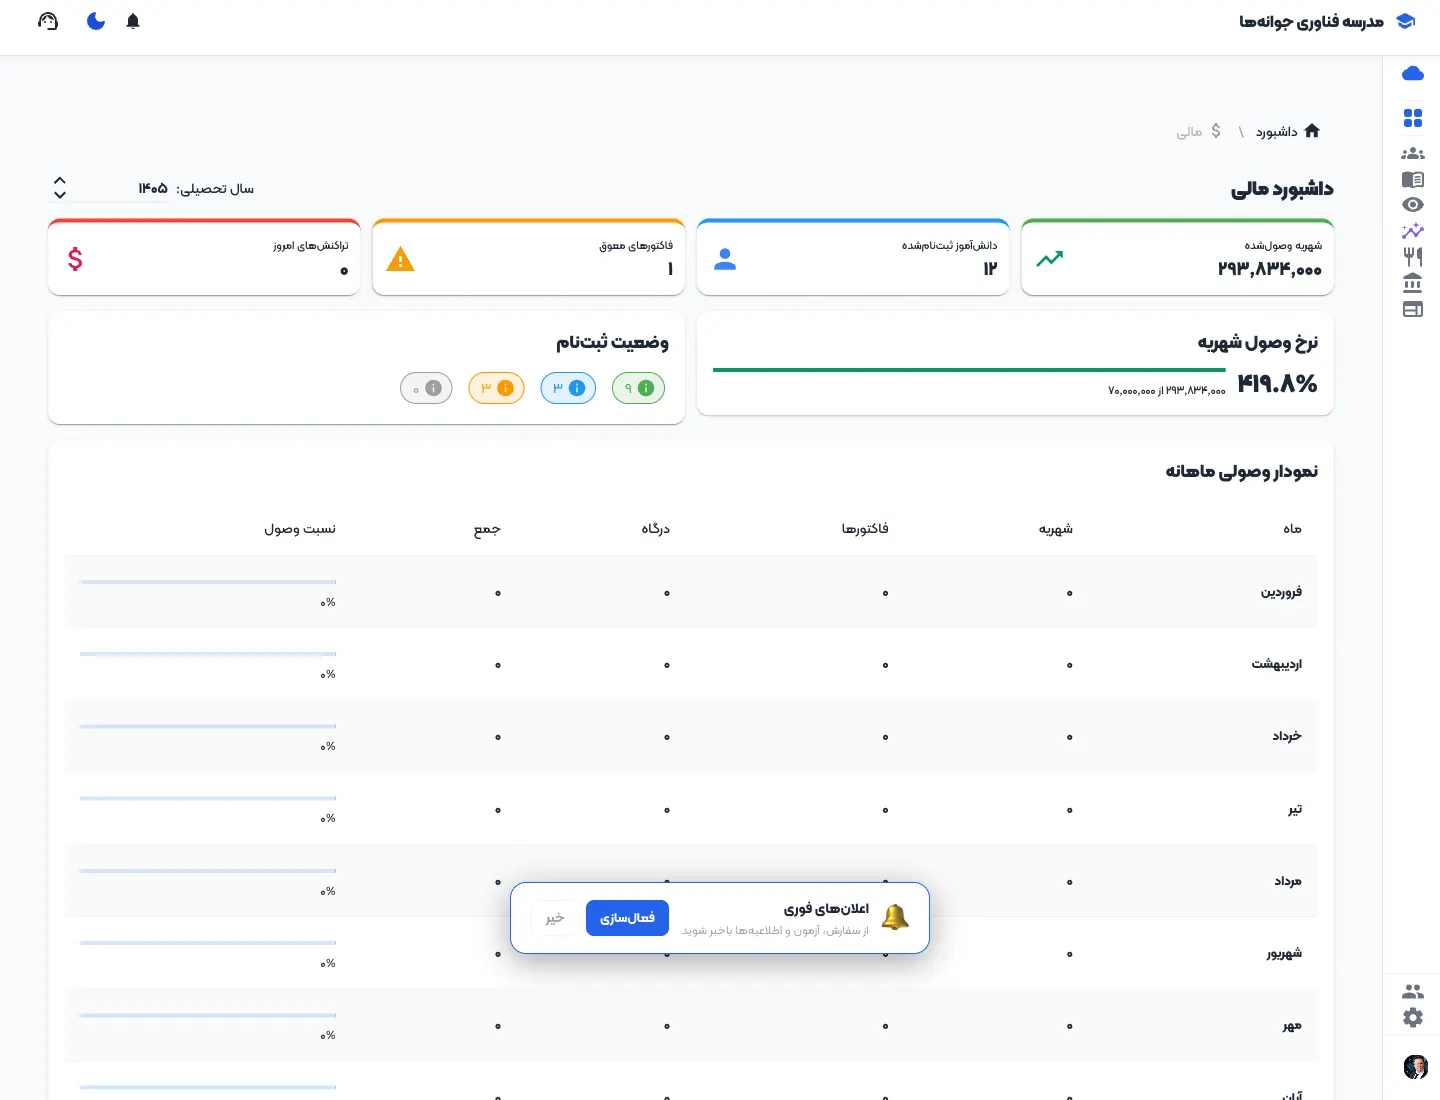Open the bank building icon in sidebar

click(1412, 283)
